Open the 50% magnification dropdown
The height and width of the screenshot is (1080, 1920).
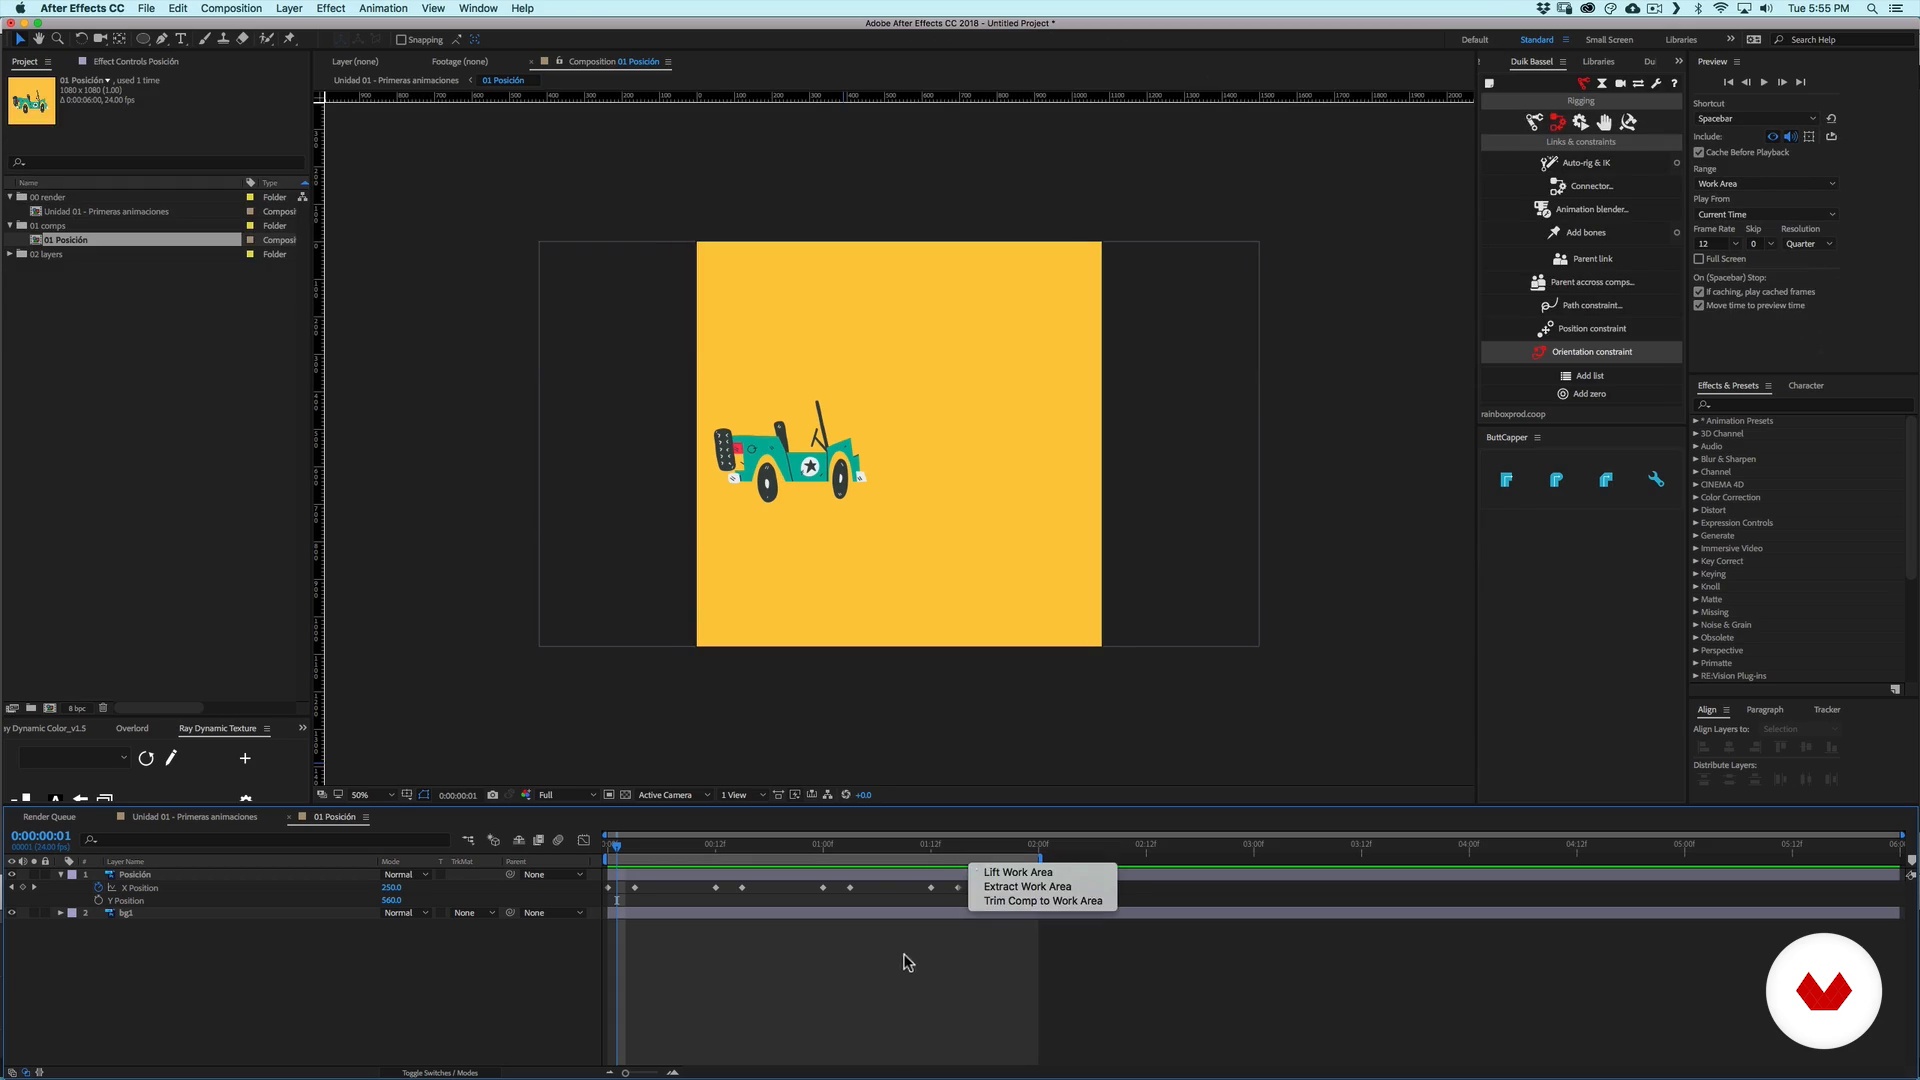372,795
